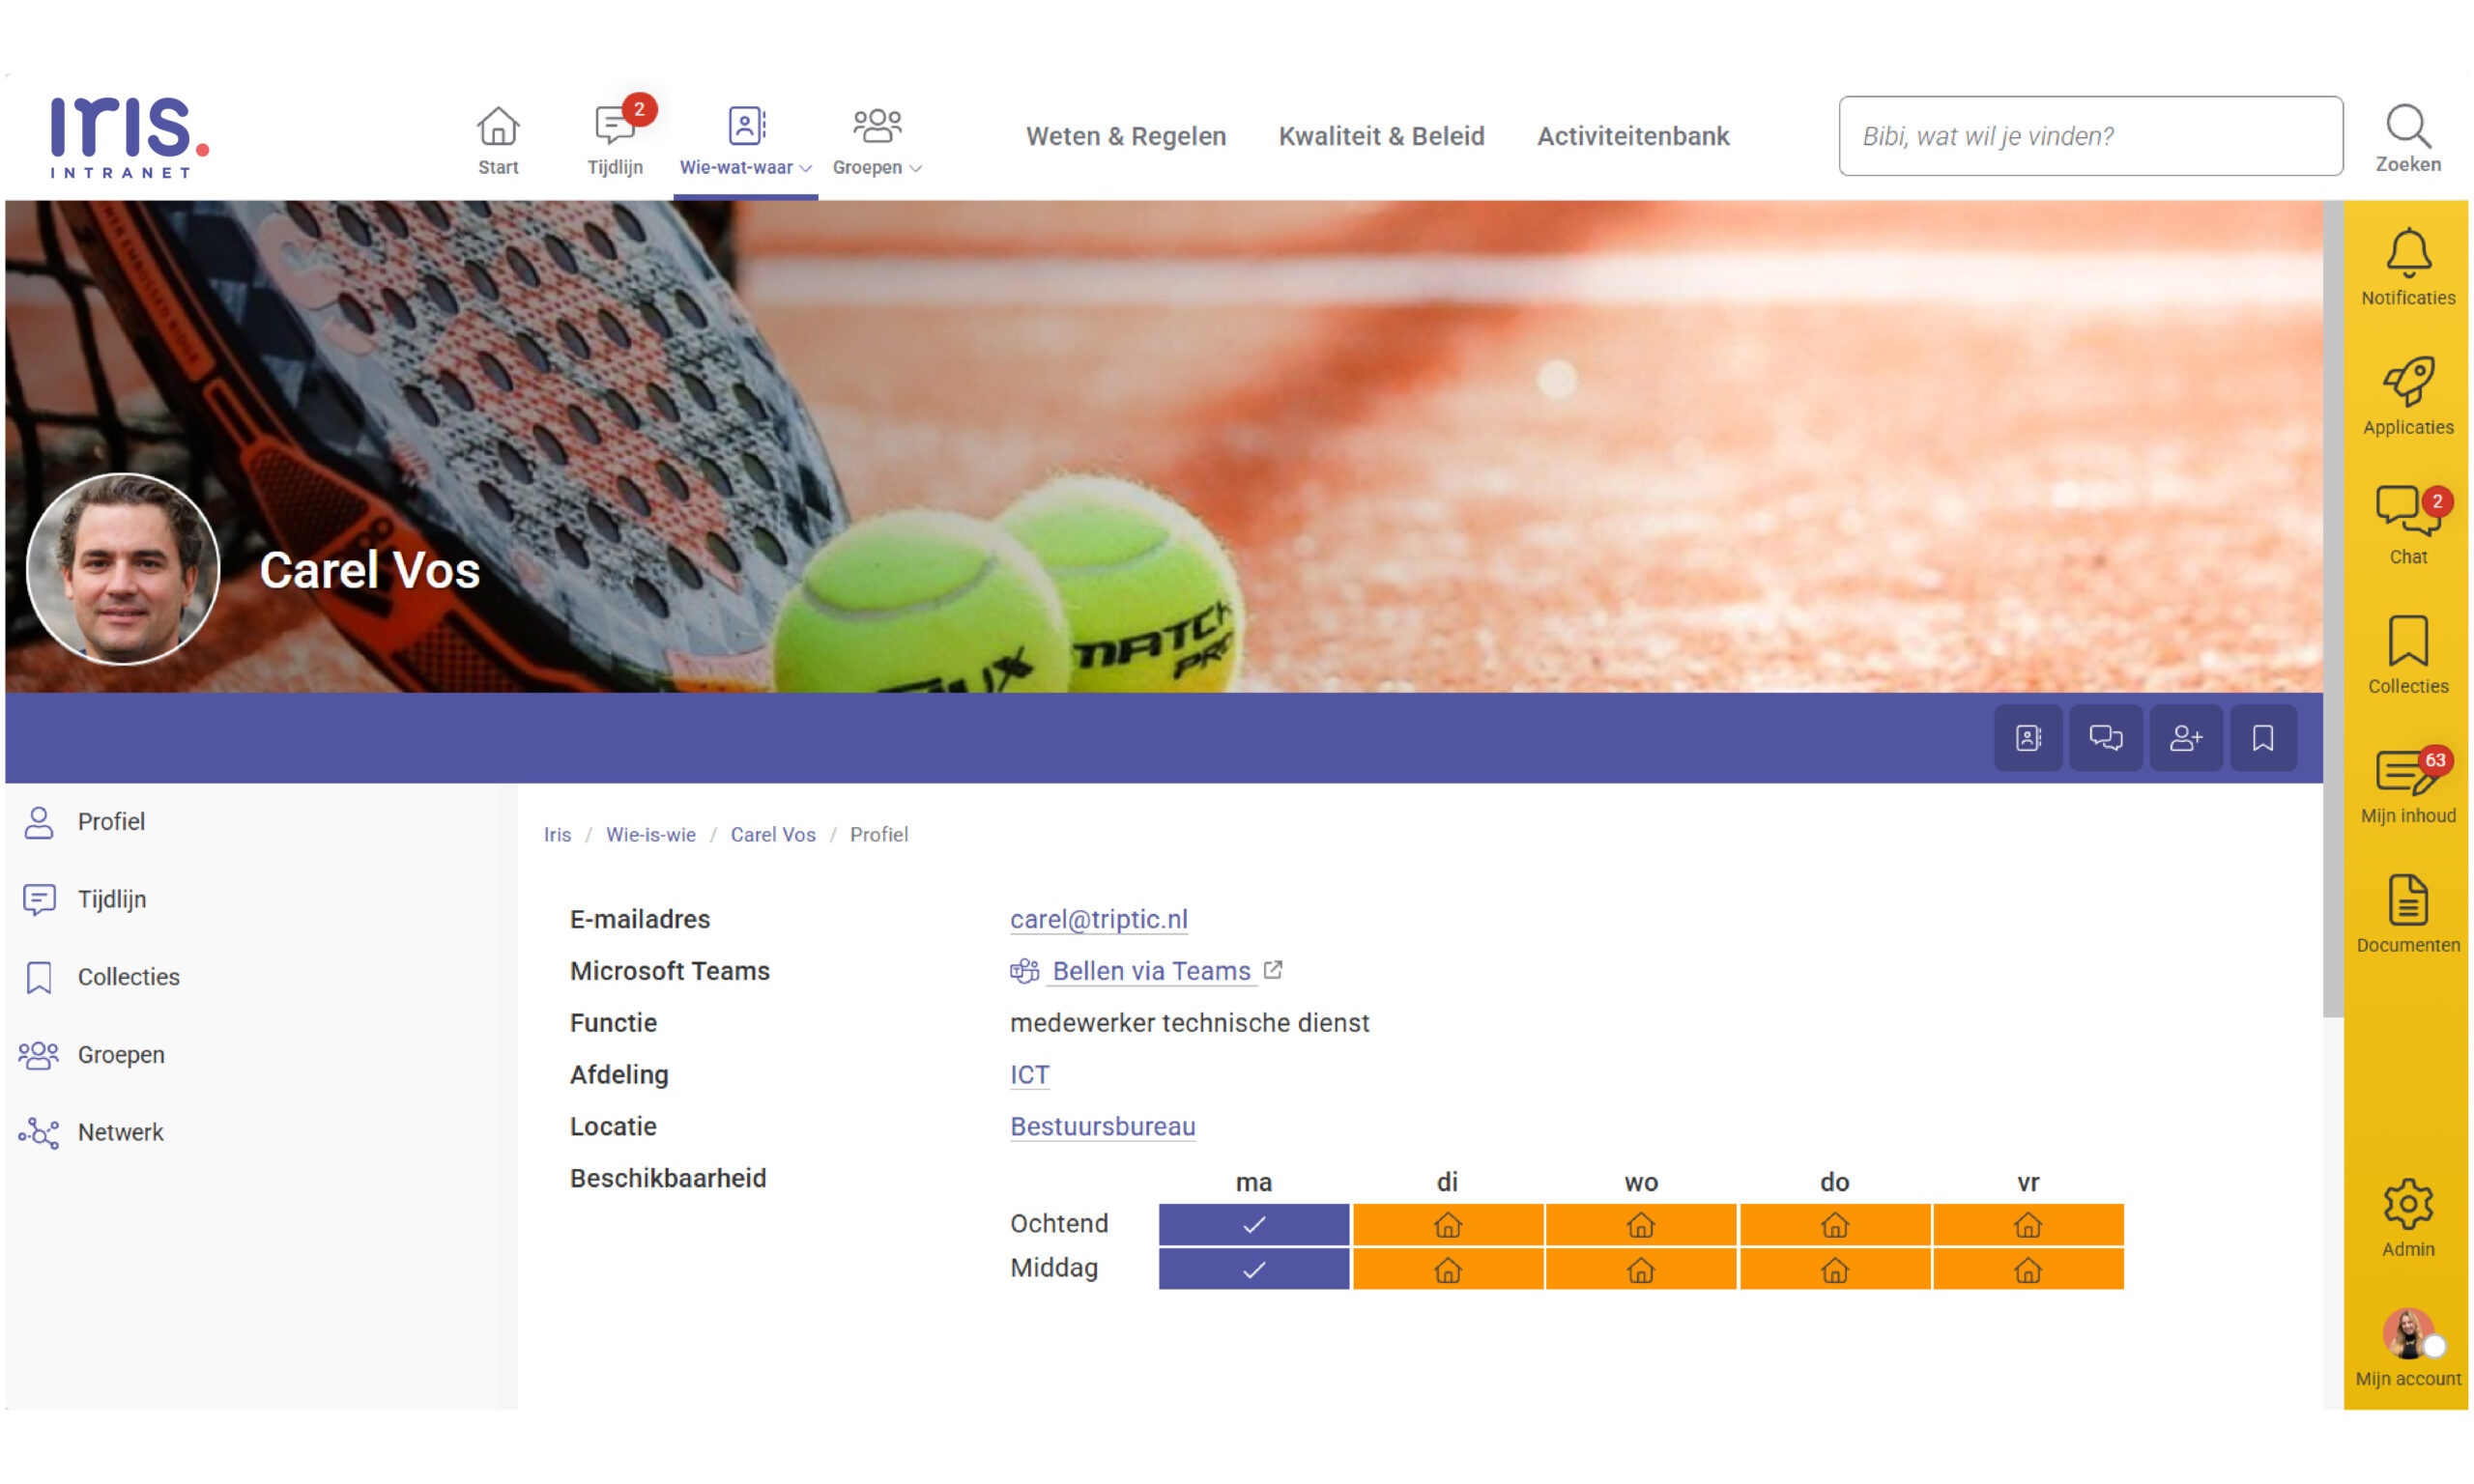
Task: Click the Friday (vr) Ochtend home cell
Action: (x=2028, y=1225)
